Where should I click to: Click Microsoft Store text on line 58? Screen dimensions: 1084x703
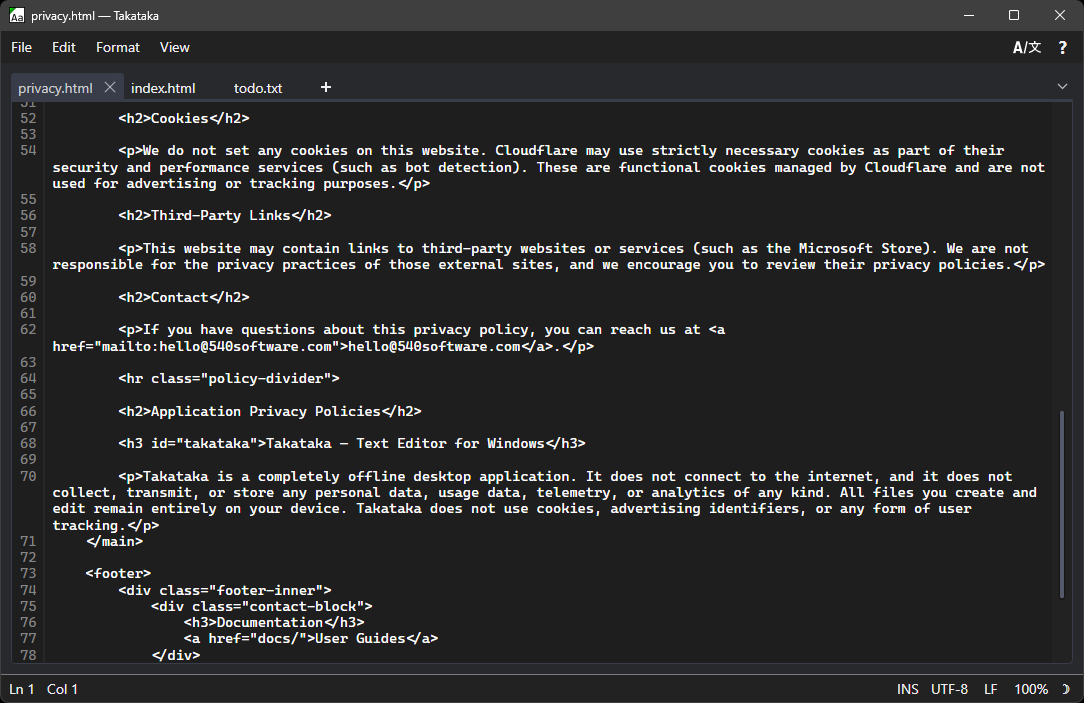(x=861, y=248)
